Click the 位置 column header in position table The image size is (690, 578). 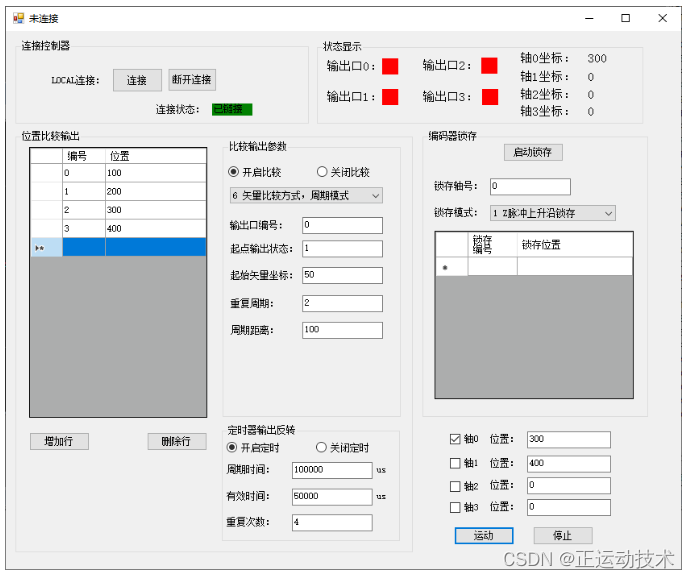155,156
